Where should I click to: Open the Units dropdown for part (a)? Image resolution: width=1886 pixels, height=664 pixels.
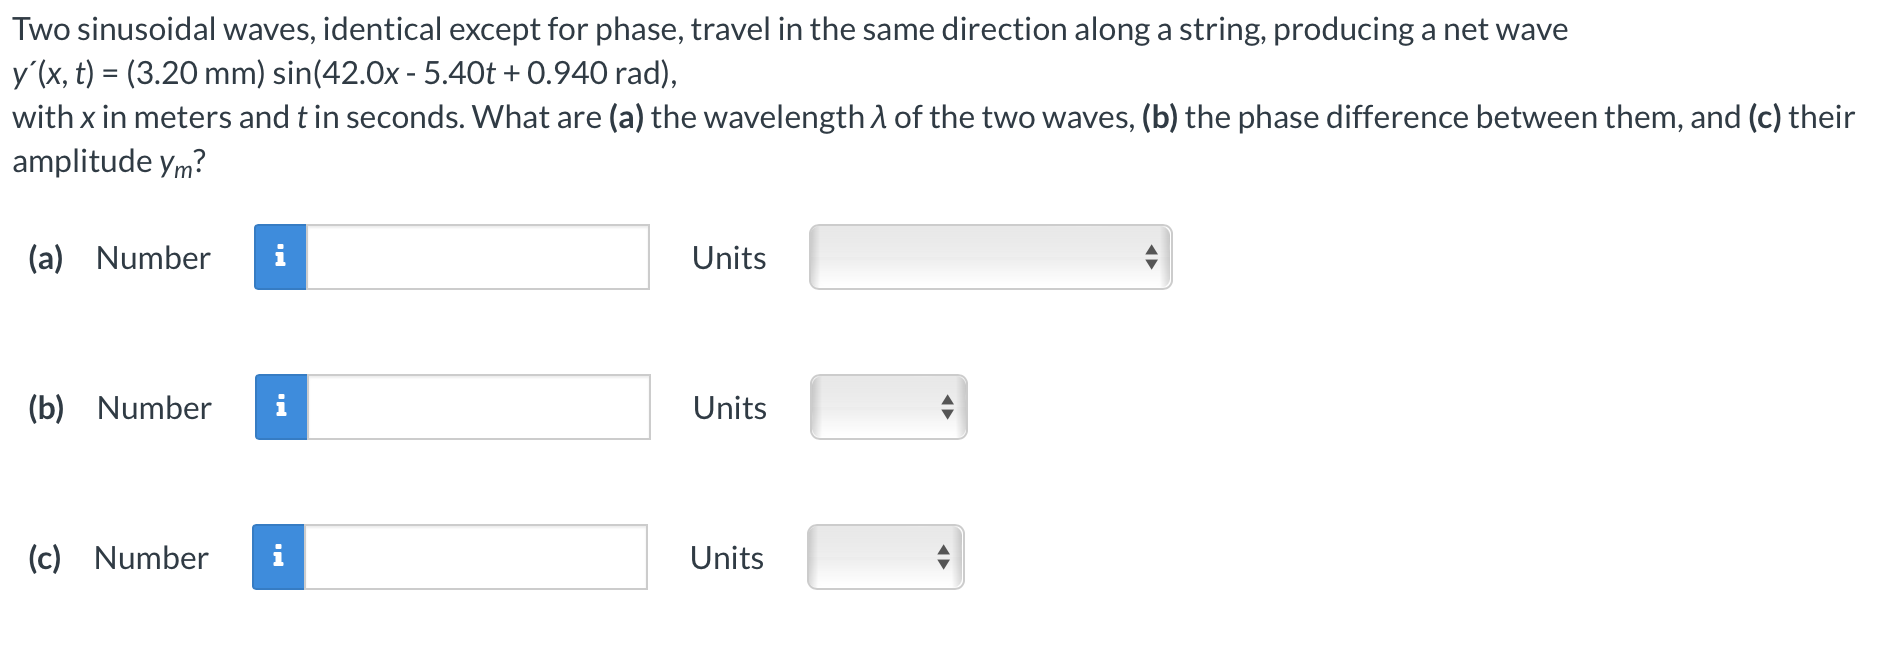[988, 258]
